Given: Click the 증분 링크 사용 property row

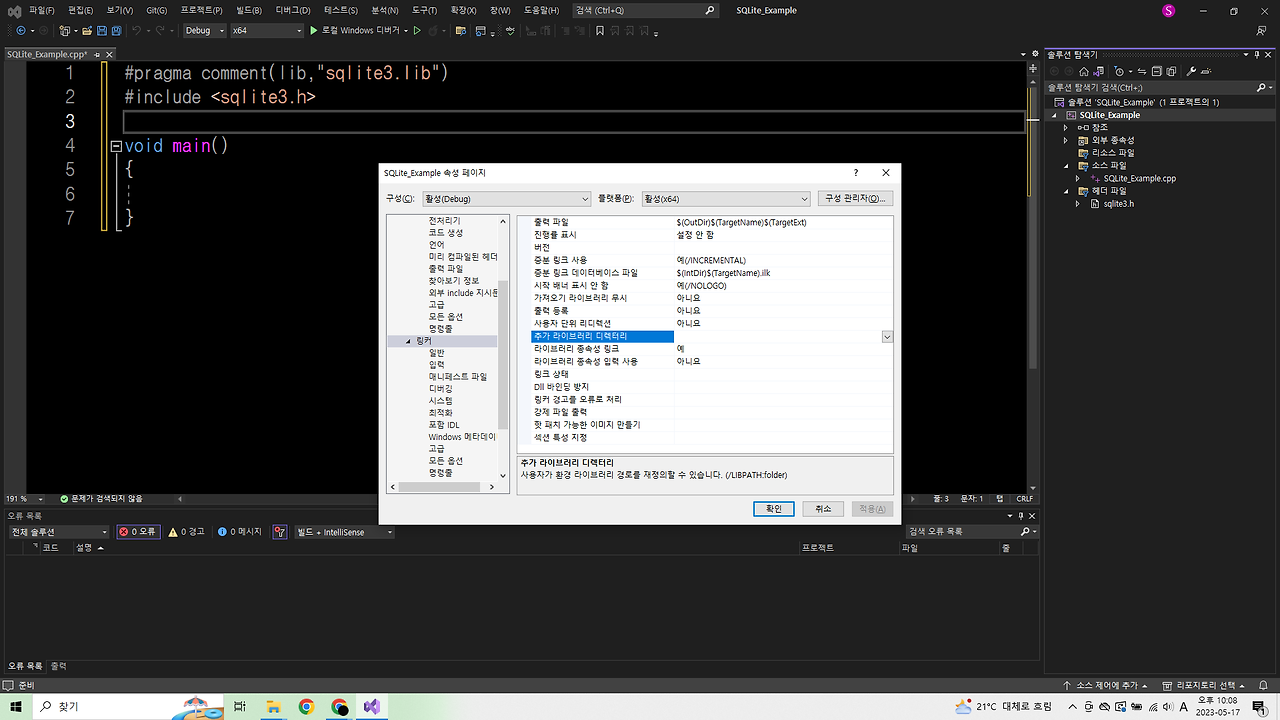Looking at the screenshot, I should coord(712,260).
